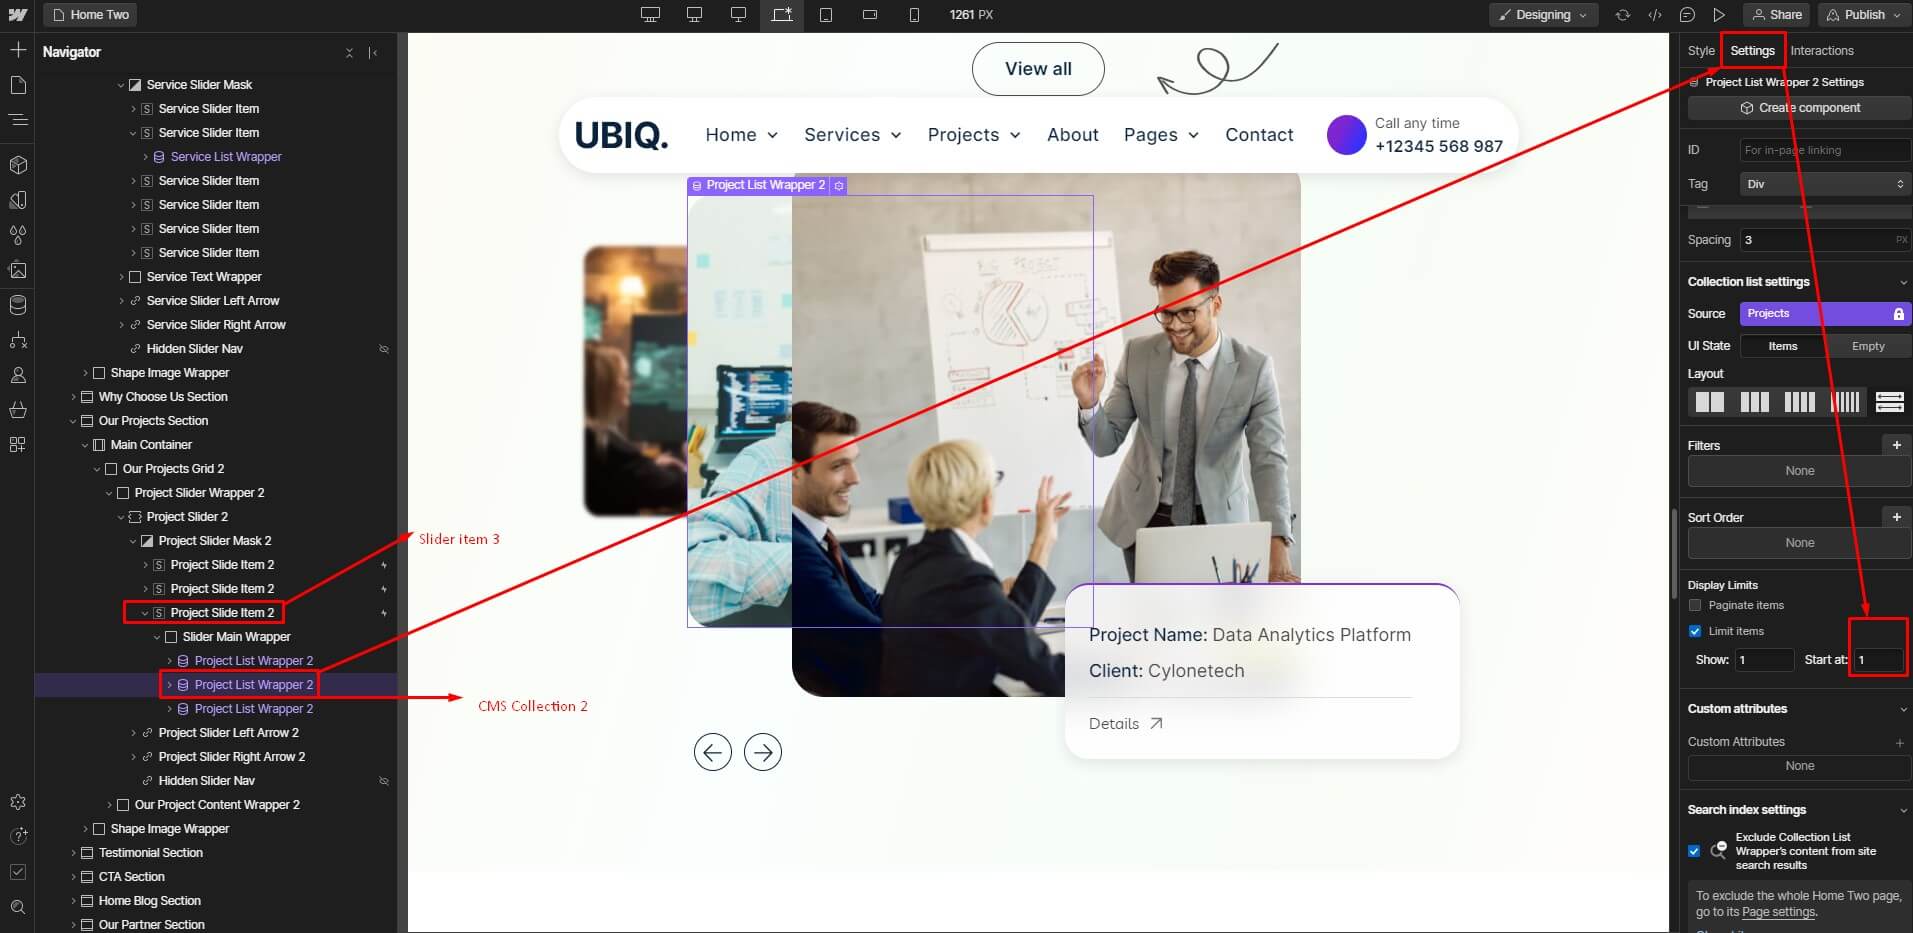
Task: Open the comments bubble icon
Action: 1687,15
